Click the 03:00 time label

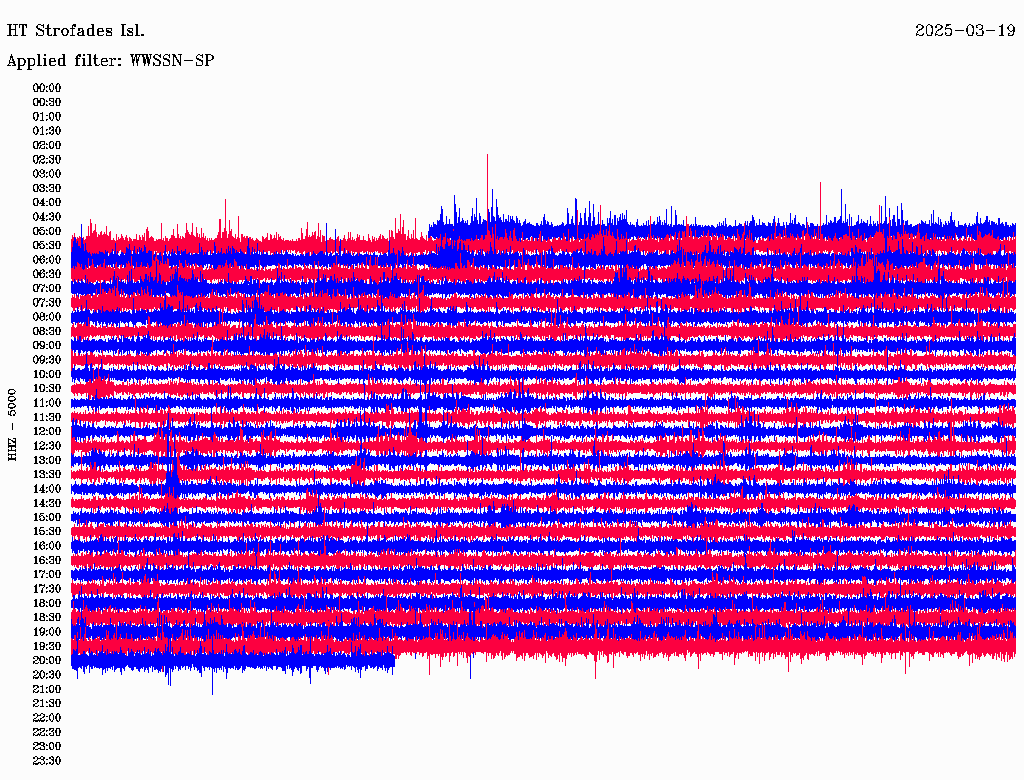pyautogui.click(x=47, y=174)
